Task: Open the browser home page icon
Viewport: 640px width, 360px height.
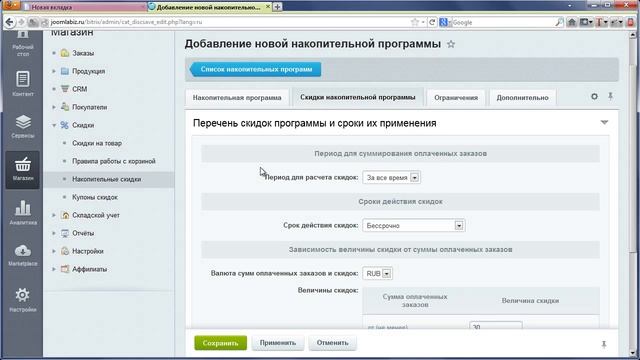Action: [x=571, y=22]
